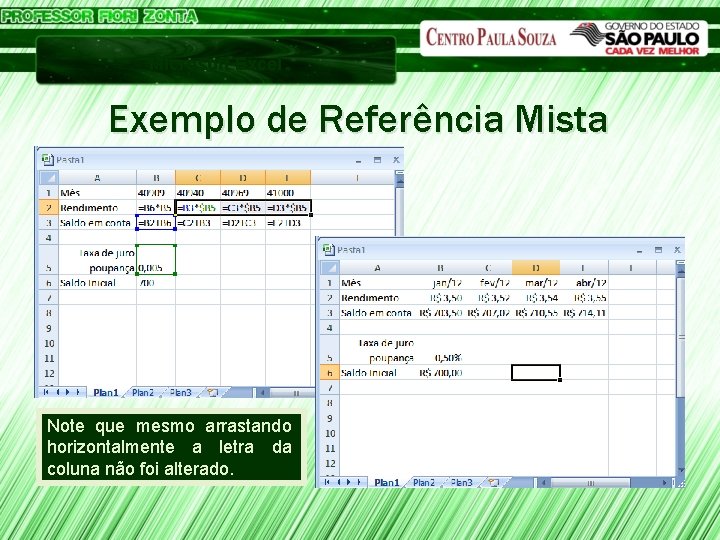Minimize the left Pasta1 workbook window
The width and height of the screenshot is (720, 540).
(359, 160)
